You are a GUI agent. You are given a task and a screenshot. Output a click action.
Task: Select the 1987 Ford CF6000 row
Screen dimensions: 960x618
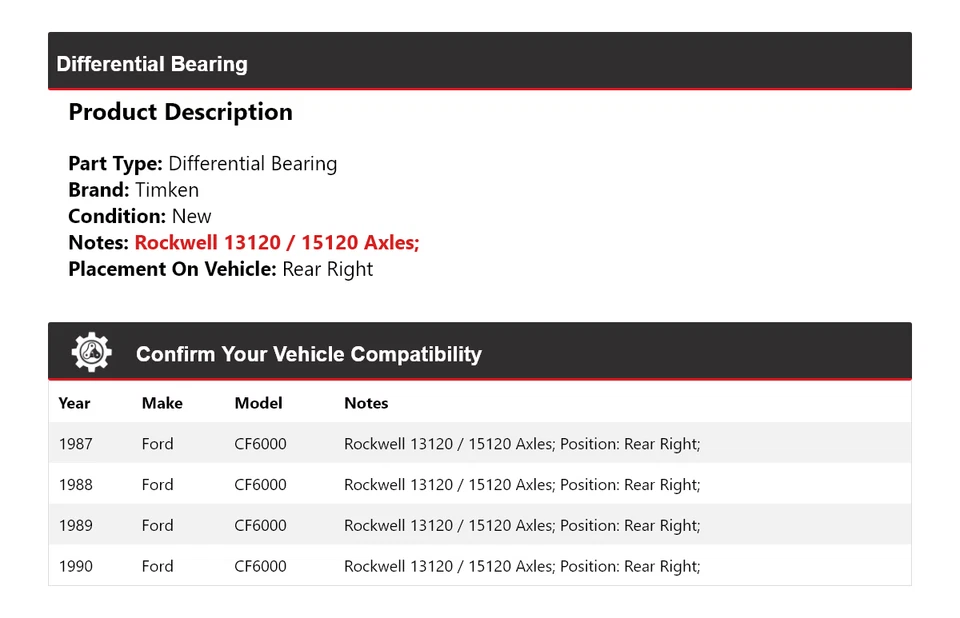480,443
